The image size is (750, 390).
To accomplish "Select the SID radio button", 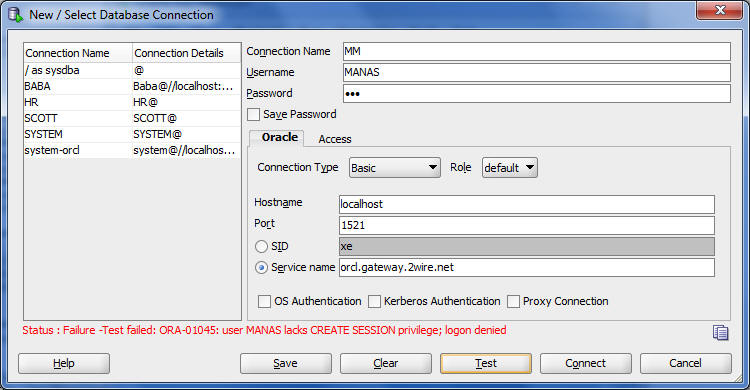I will coord(261,246).
